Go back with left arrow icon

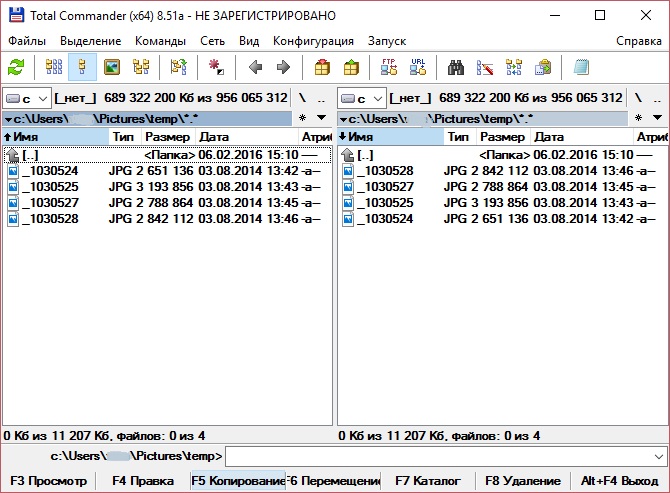click(255, 67)
